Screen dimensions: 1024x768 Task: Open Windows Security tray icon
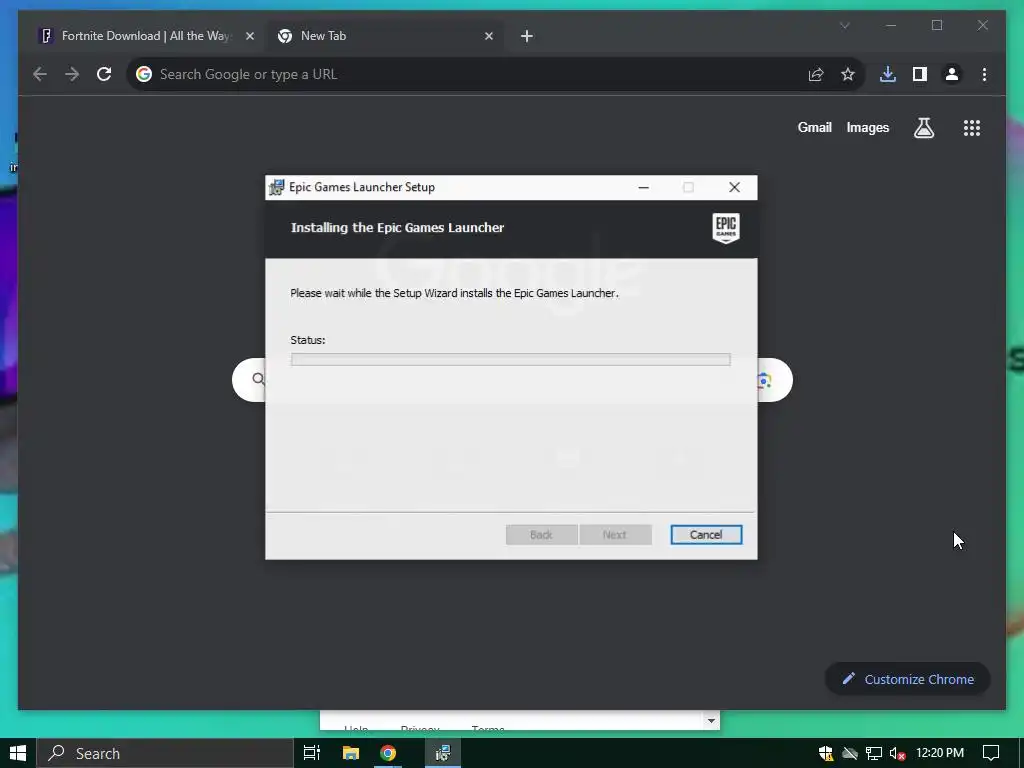click(x=826, y=754)
